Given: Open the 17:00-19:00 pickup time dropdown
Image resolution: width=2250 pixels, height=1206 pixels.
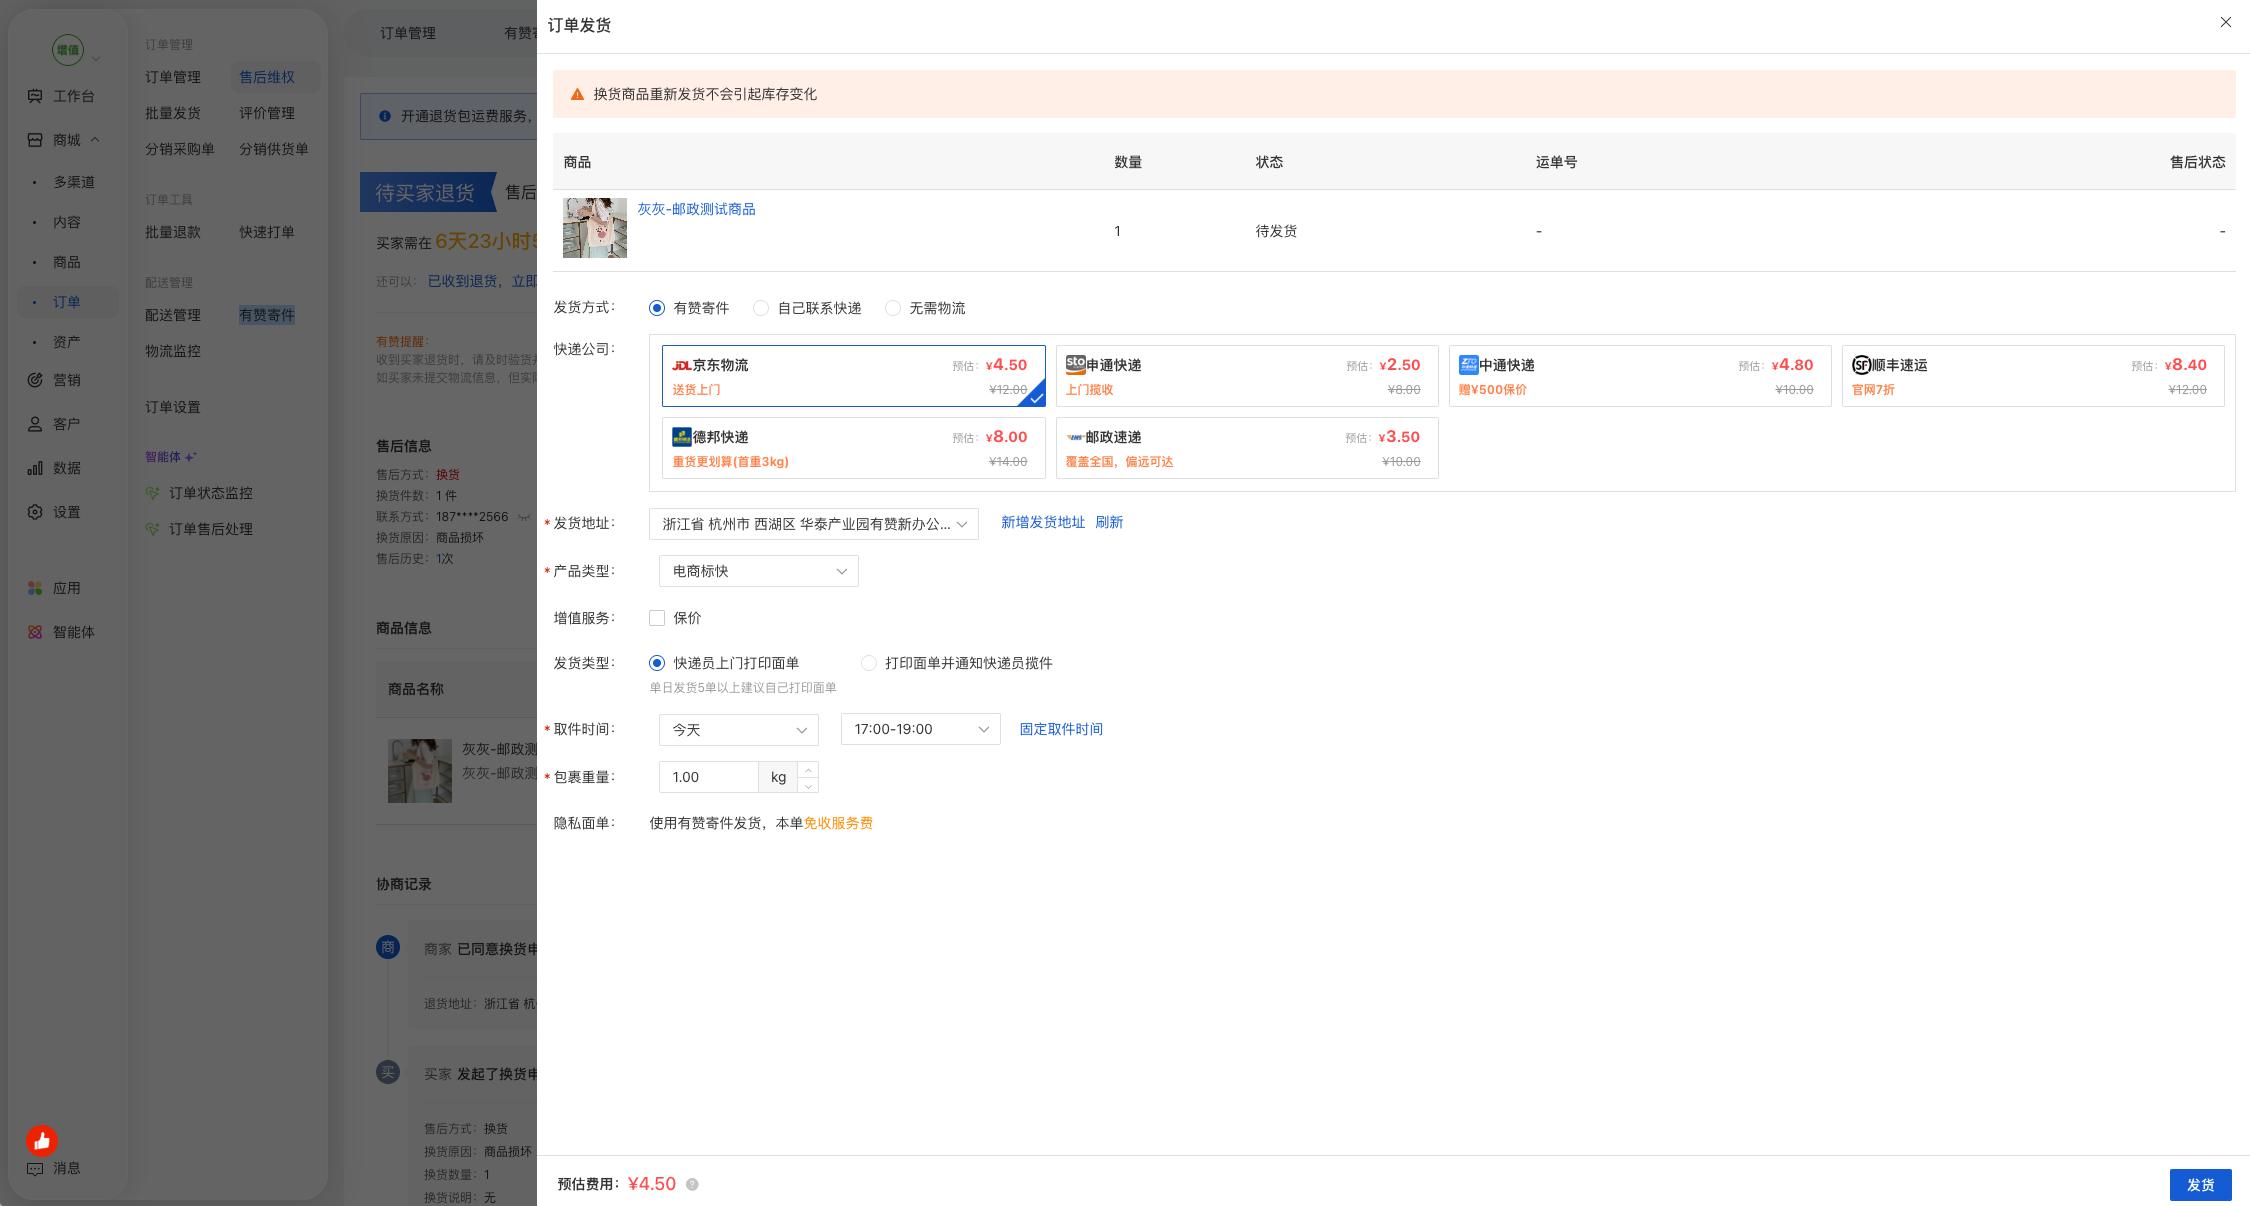Looking at the screenshot, I should tap(921, 730).
